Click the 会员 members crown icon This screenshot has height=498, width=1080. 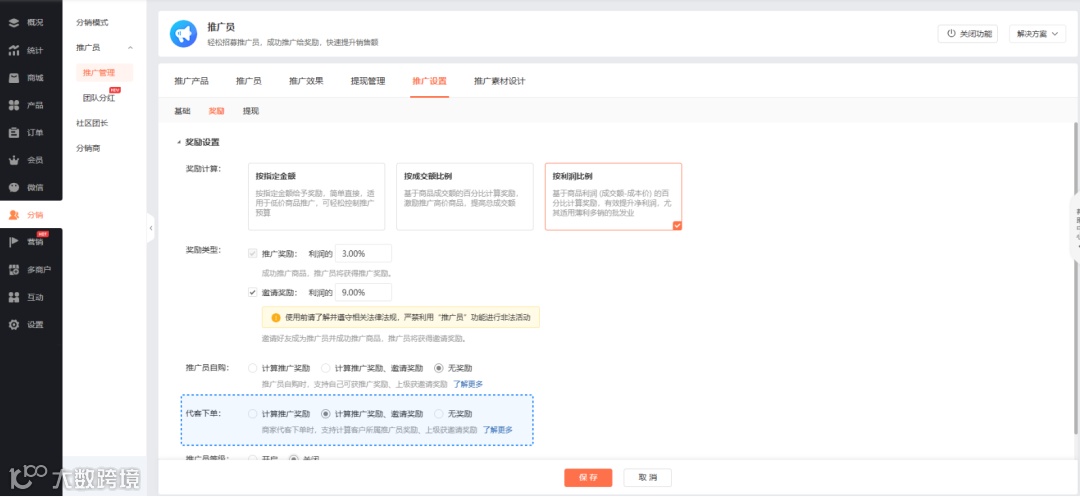(x=14, y=160)
